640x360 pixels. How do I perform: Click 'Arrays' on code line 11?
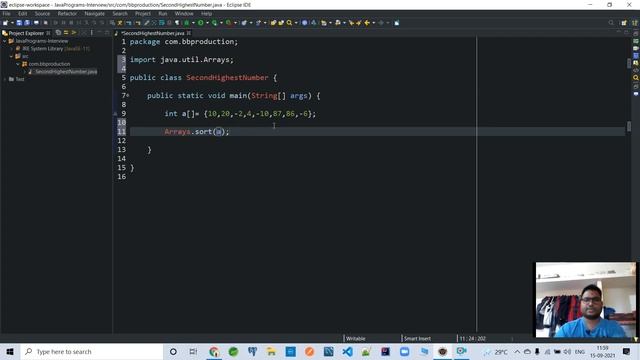click(x=177, y=131)
